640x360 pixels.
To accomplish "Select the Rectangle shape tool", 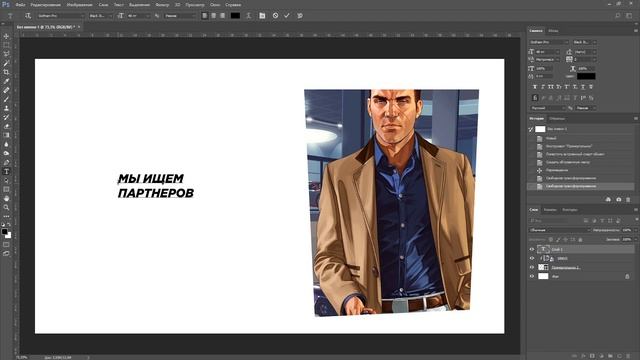I will tap(6, 189).
